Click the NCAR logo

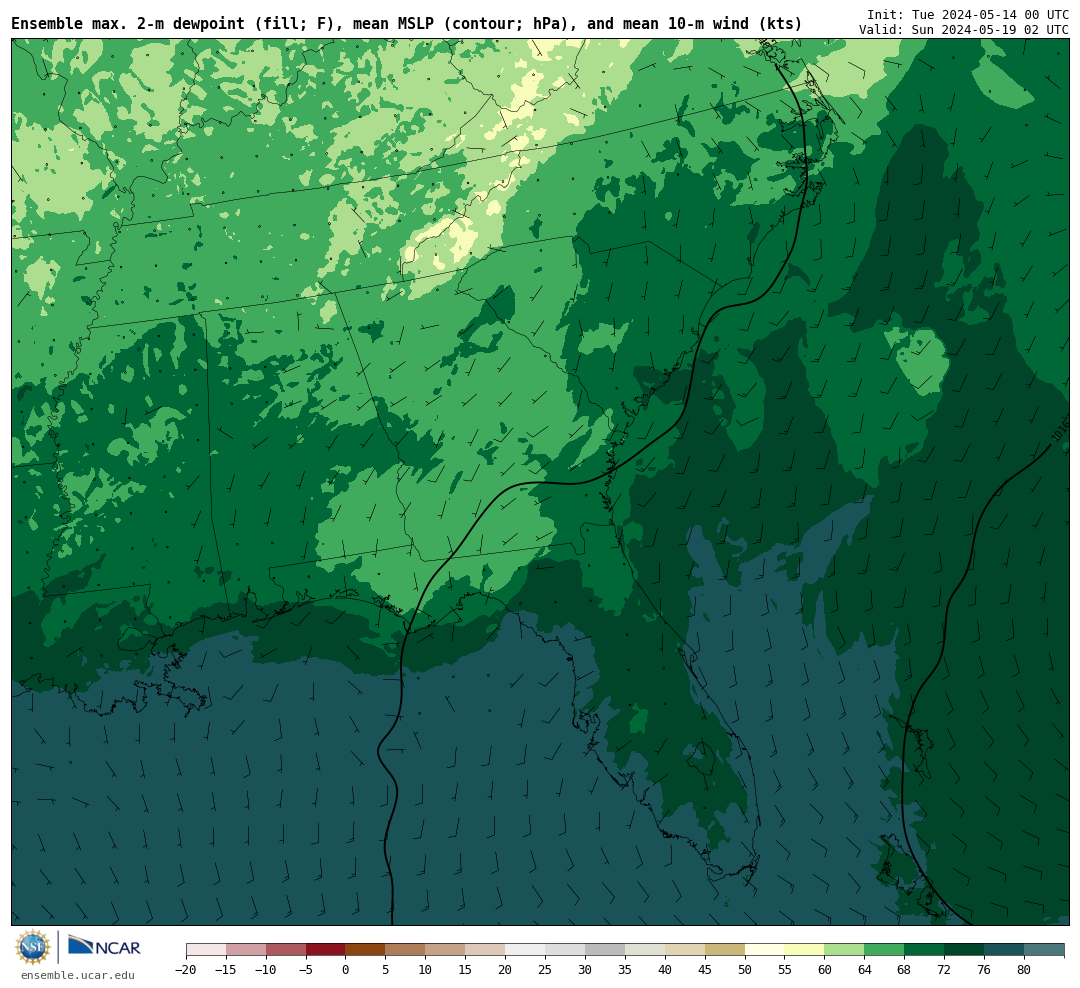coord(104,946)
